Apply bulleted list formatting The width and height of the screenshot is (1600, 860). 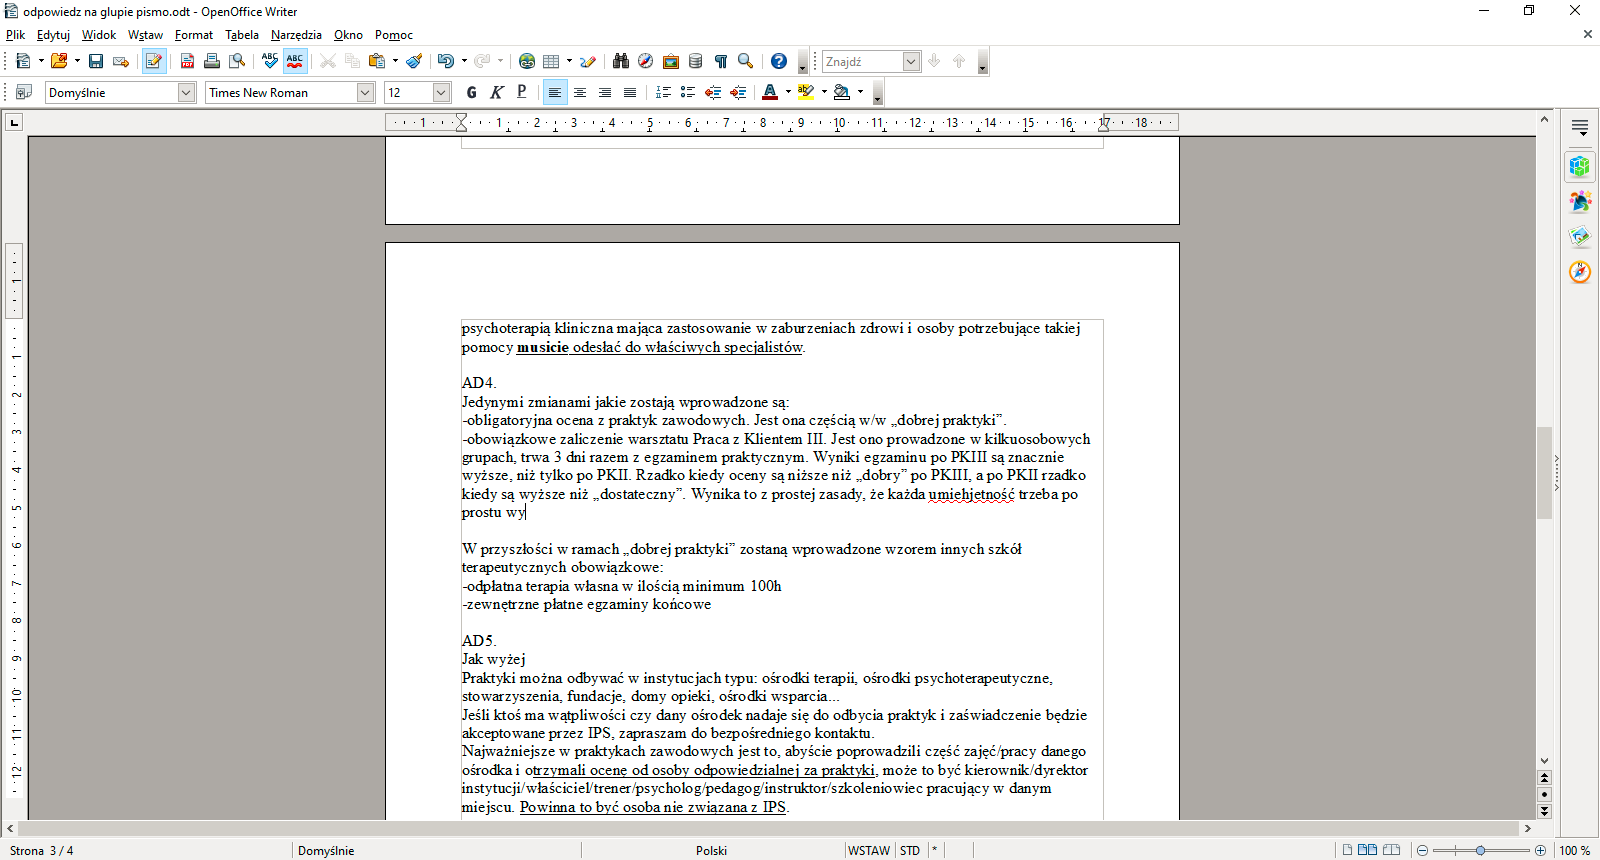point(688,92)
